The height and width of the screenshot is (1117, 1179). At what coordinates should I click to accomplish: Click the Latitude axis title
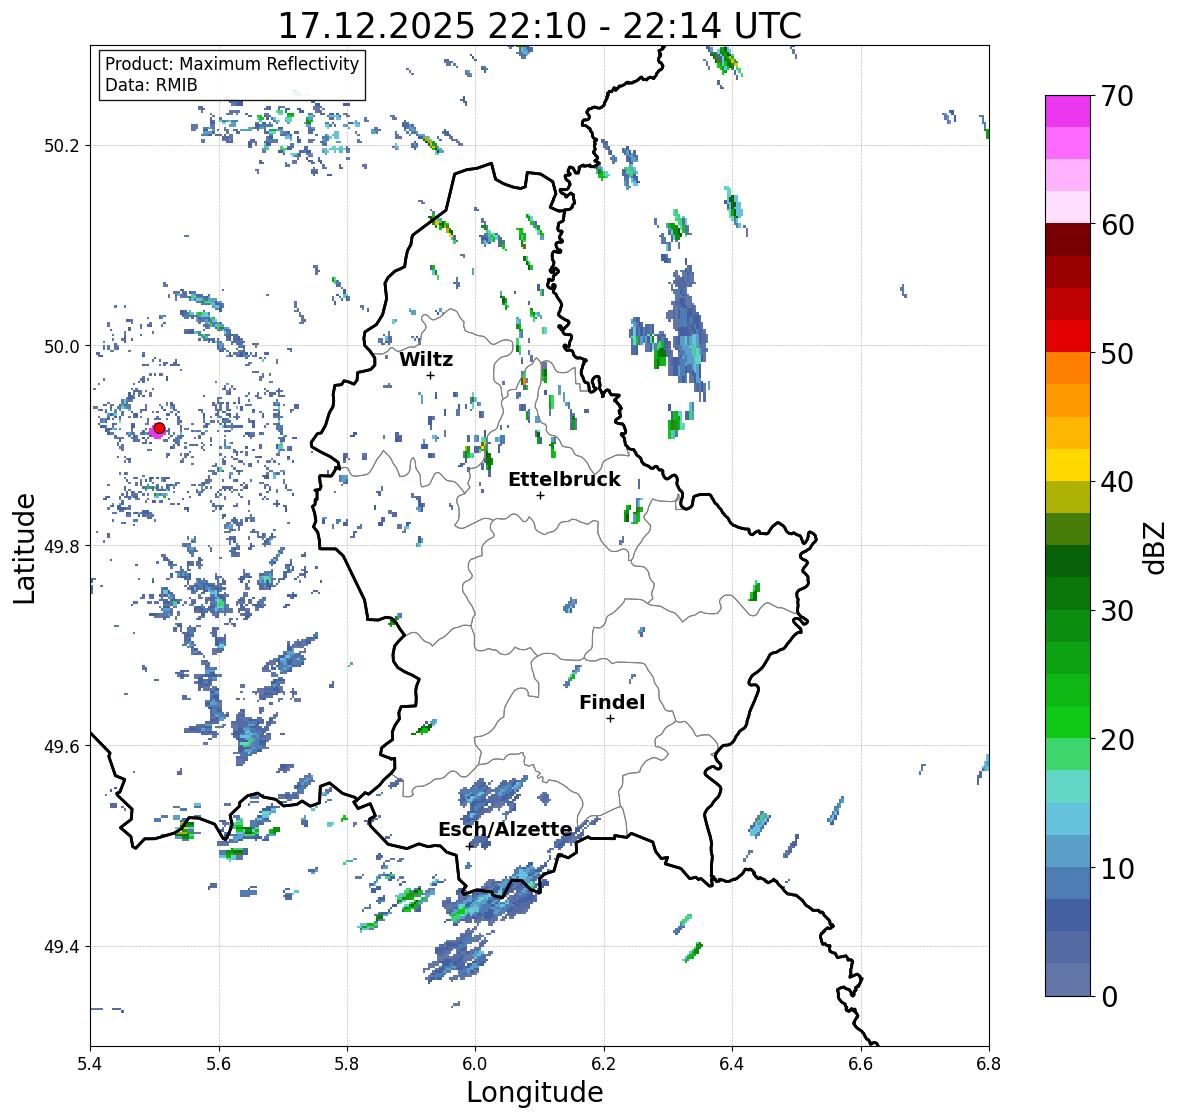tap(24, 548)
